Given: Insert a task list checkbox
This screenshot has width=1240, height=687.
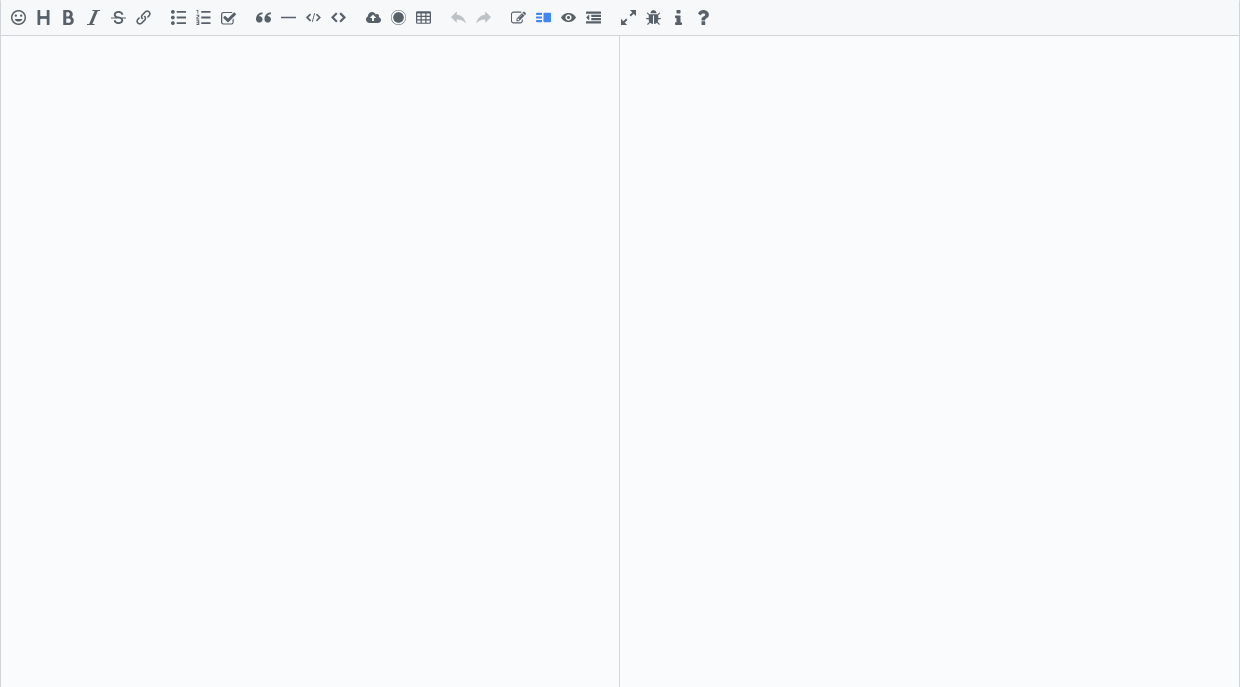Looking at the screenshot, I should click(x=228, y=17).
